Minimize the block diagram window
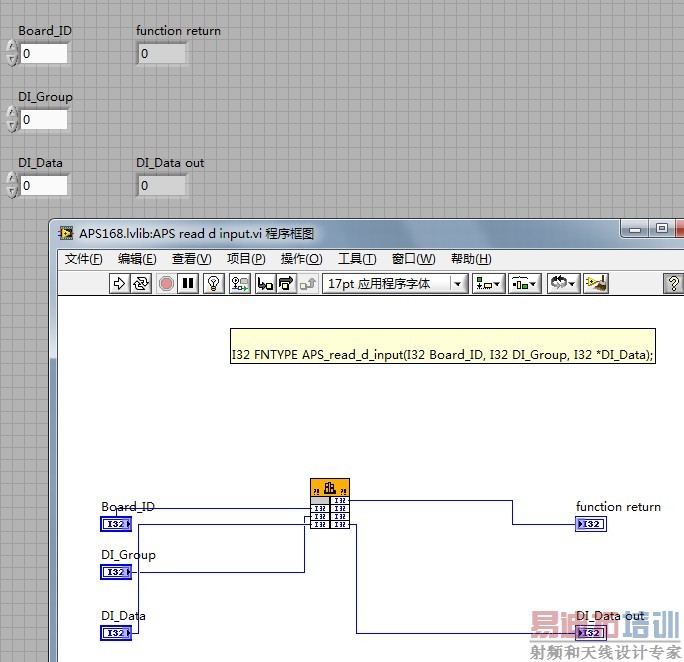684x662 pixels. (x=635, y=229)
